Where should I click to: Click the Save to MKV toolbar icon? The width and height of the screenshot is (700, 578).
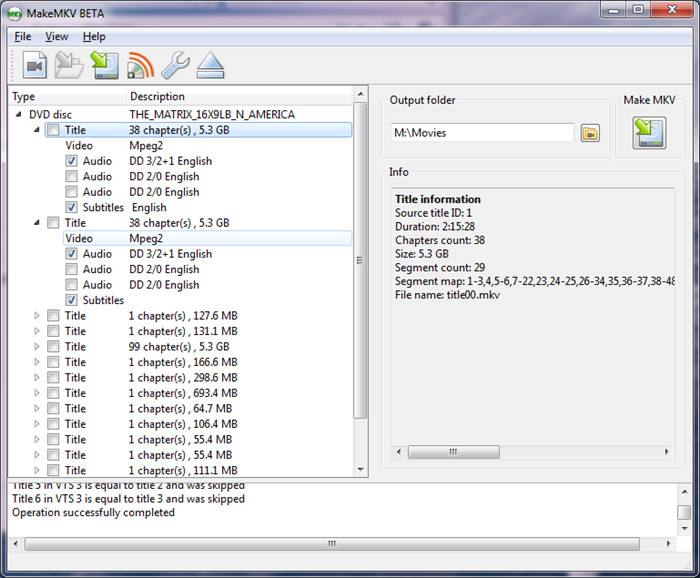104,66
